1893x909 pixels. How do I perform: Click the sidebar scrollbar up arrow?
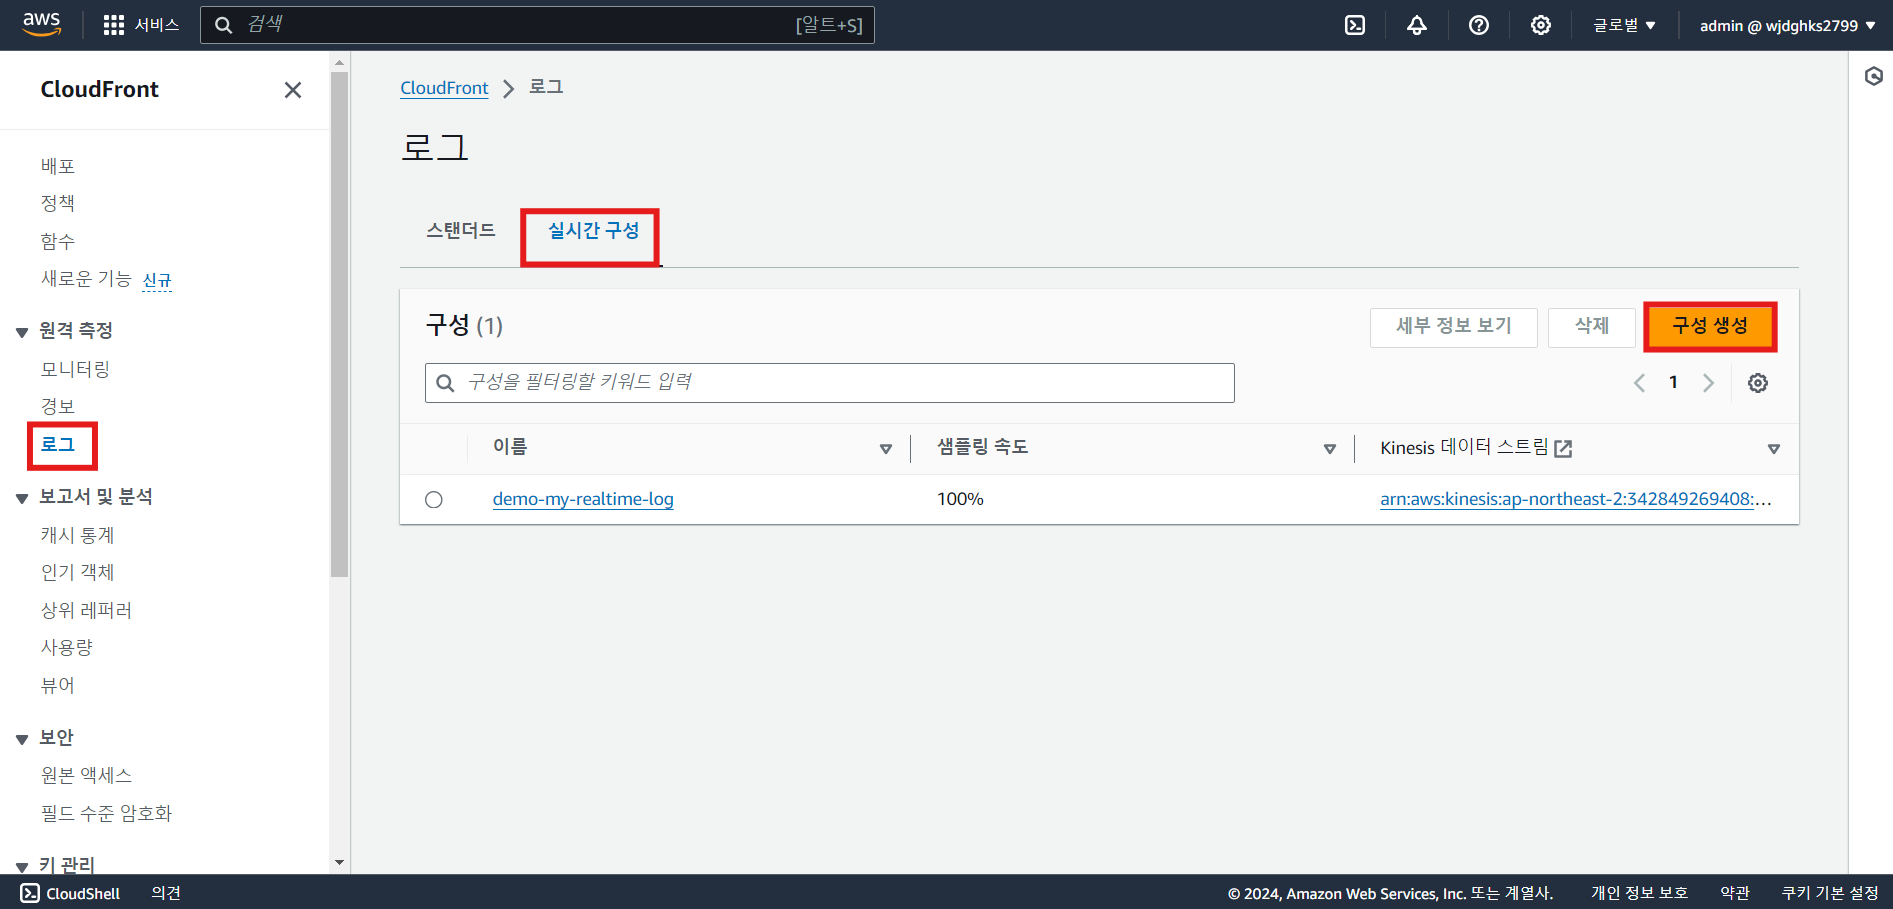coord(339,62)
